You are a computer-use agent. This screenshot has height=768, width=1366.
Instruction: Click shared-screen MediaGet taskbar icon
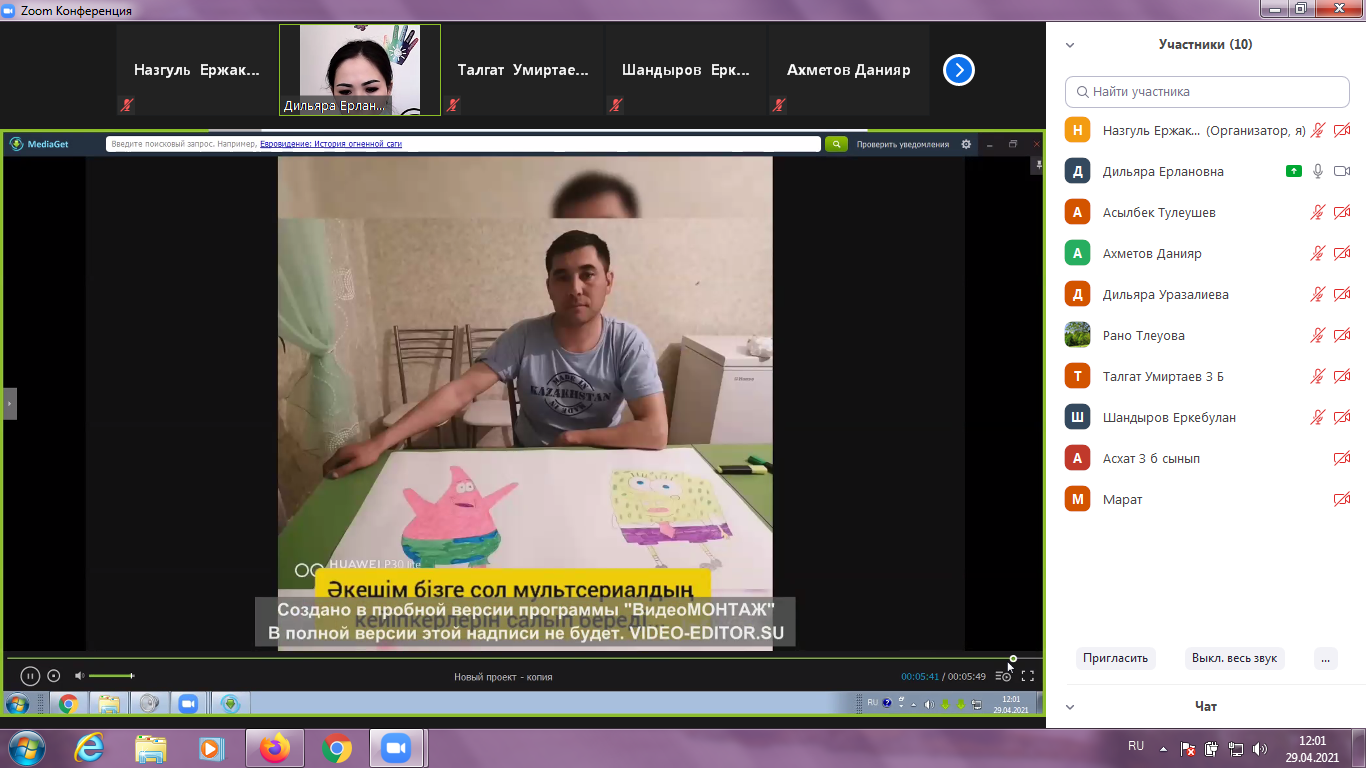click(231, 704)
